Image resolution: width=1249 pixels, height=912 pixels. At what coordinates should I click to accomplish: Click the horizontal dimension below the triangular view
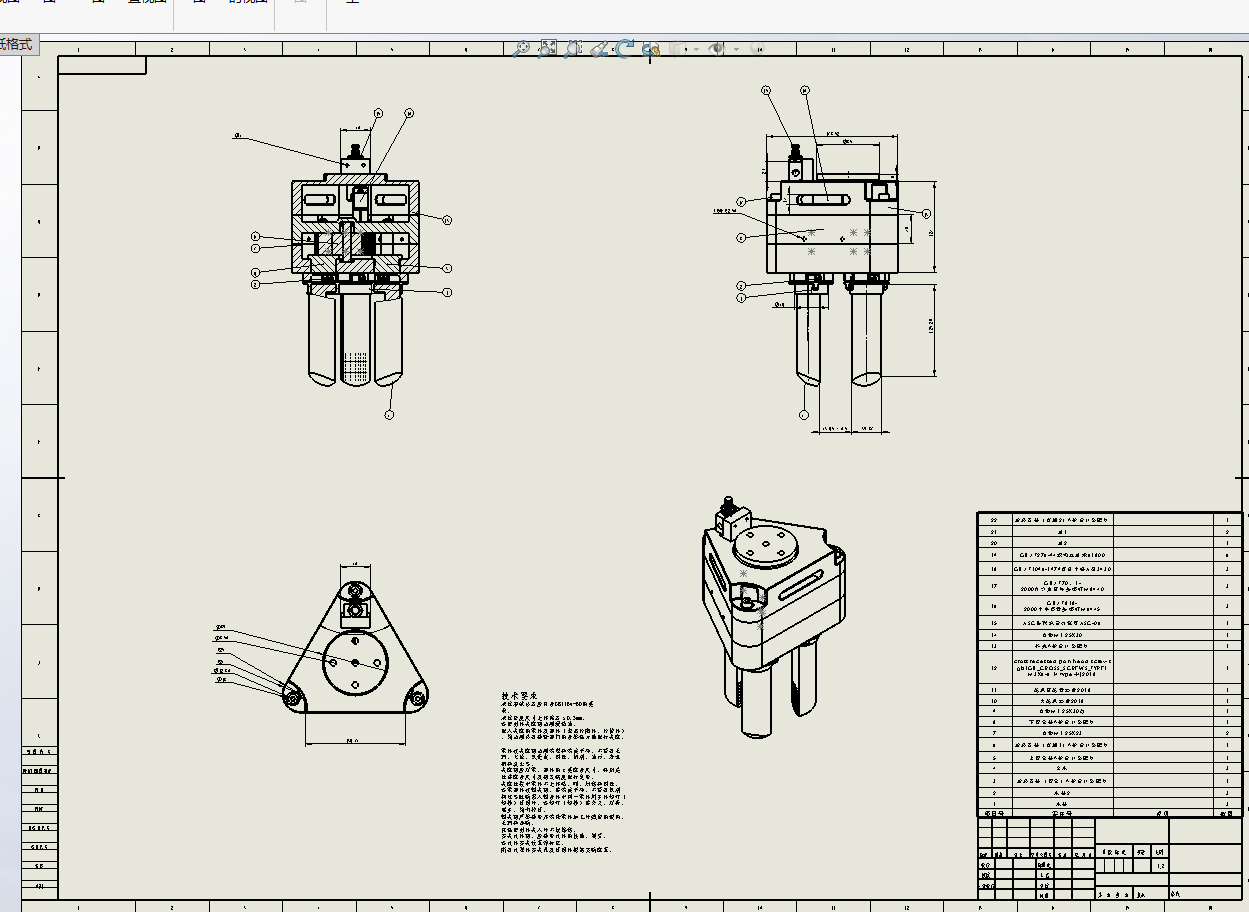coord(353,742)
